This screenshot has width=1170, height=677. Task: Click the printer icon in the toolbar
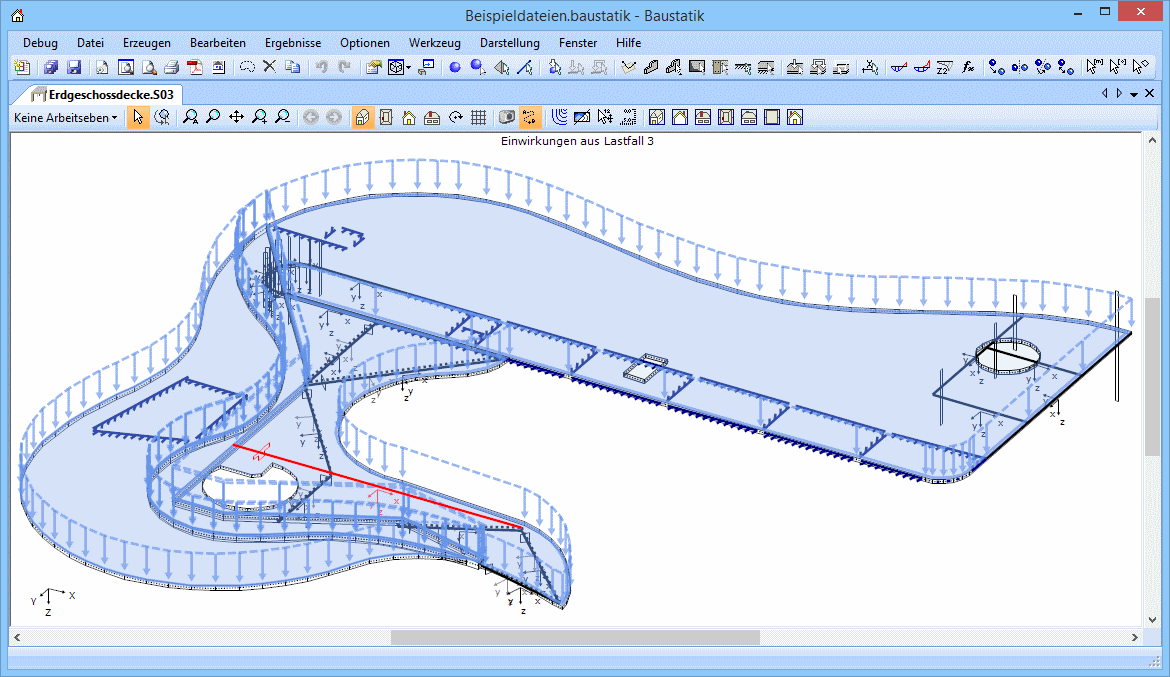point(171,68)
